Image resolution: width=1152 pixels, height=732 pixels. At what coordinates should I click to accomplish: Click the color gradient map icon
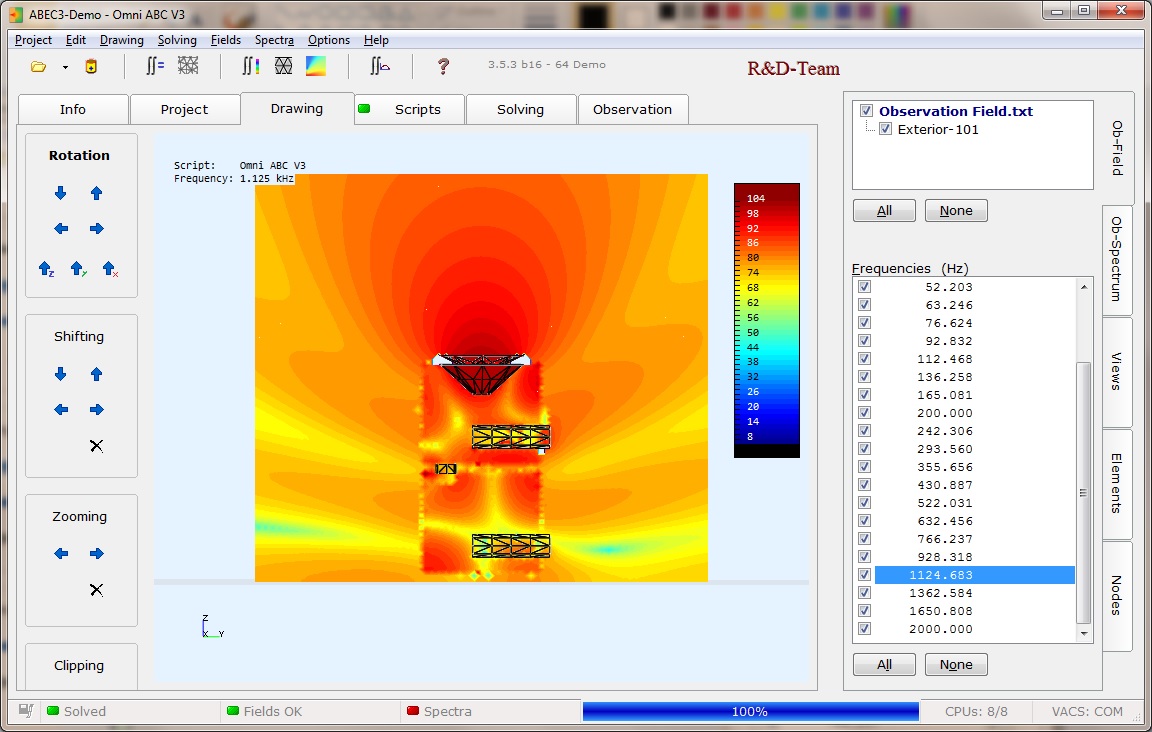click(x=316, y=66)
